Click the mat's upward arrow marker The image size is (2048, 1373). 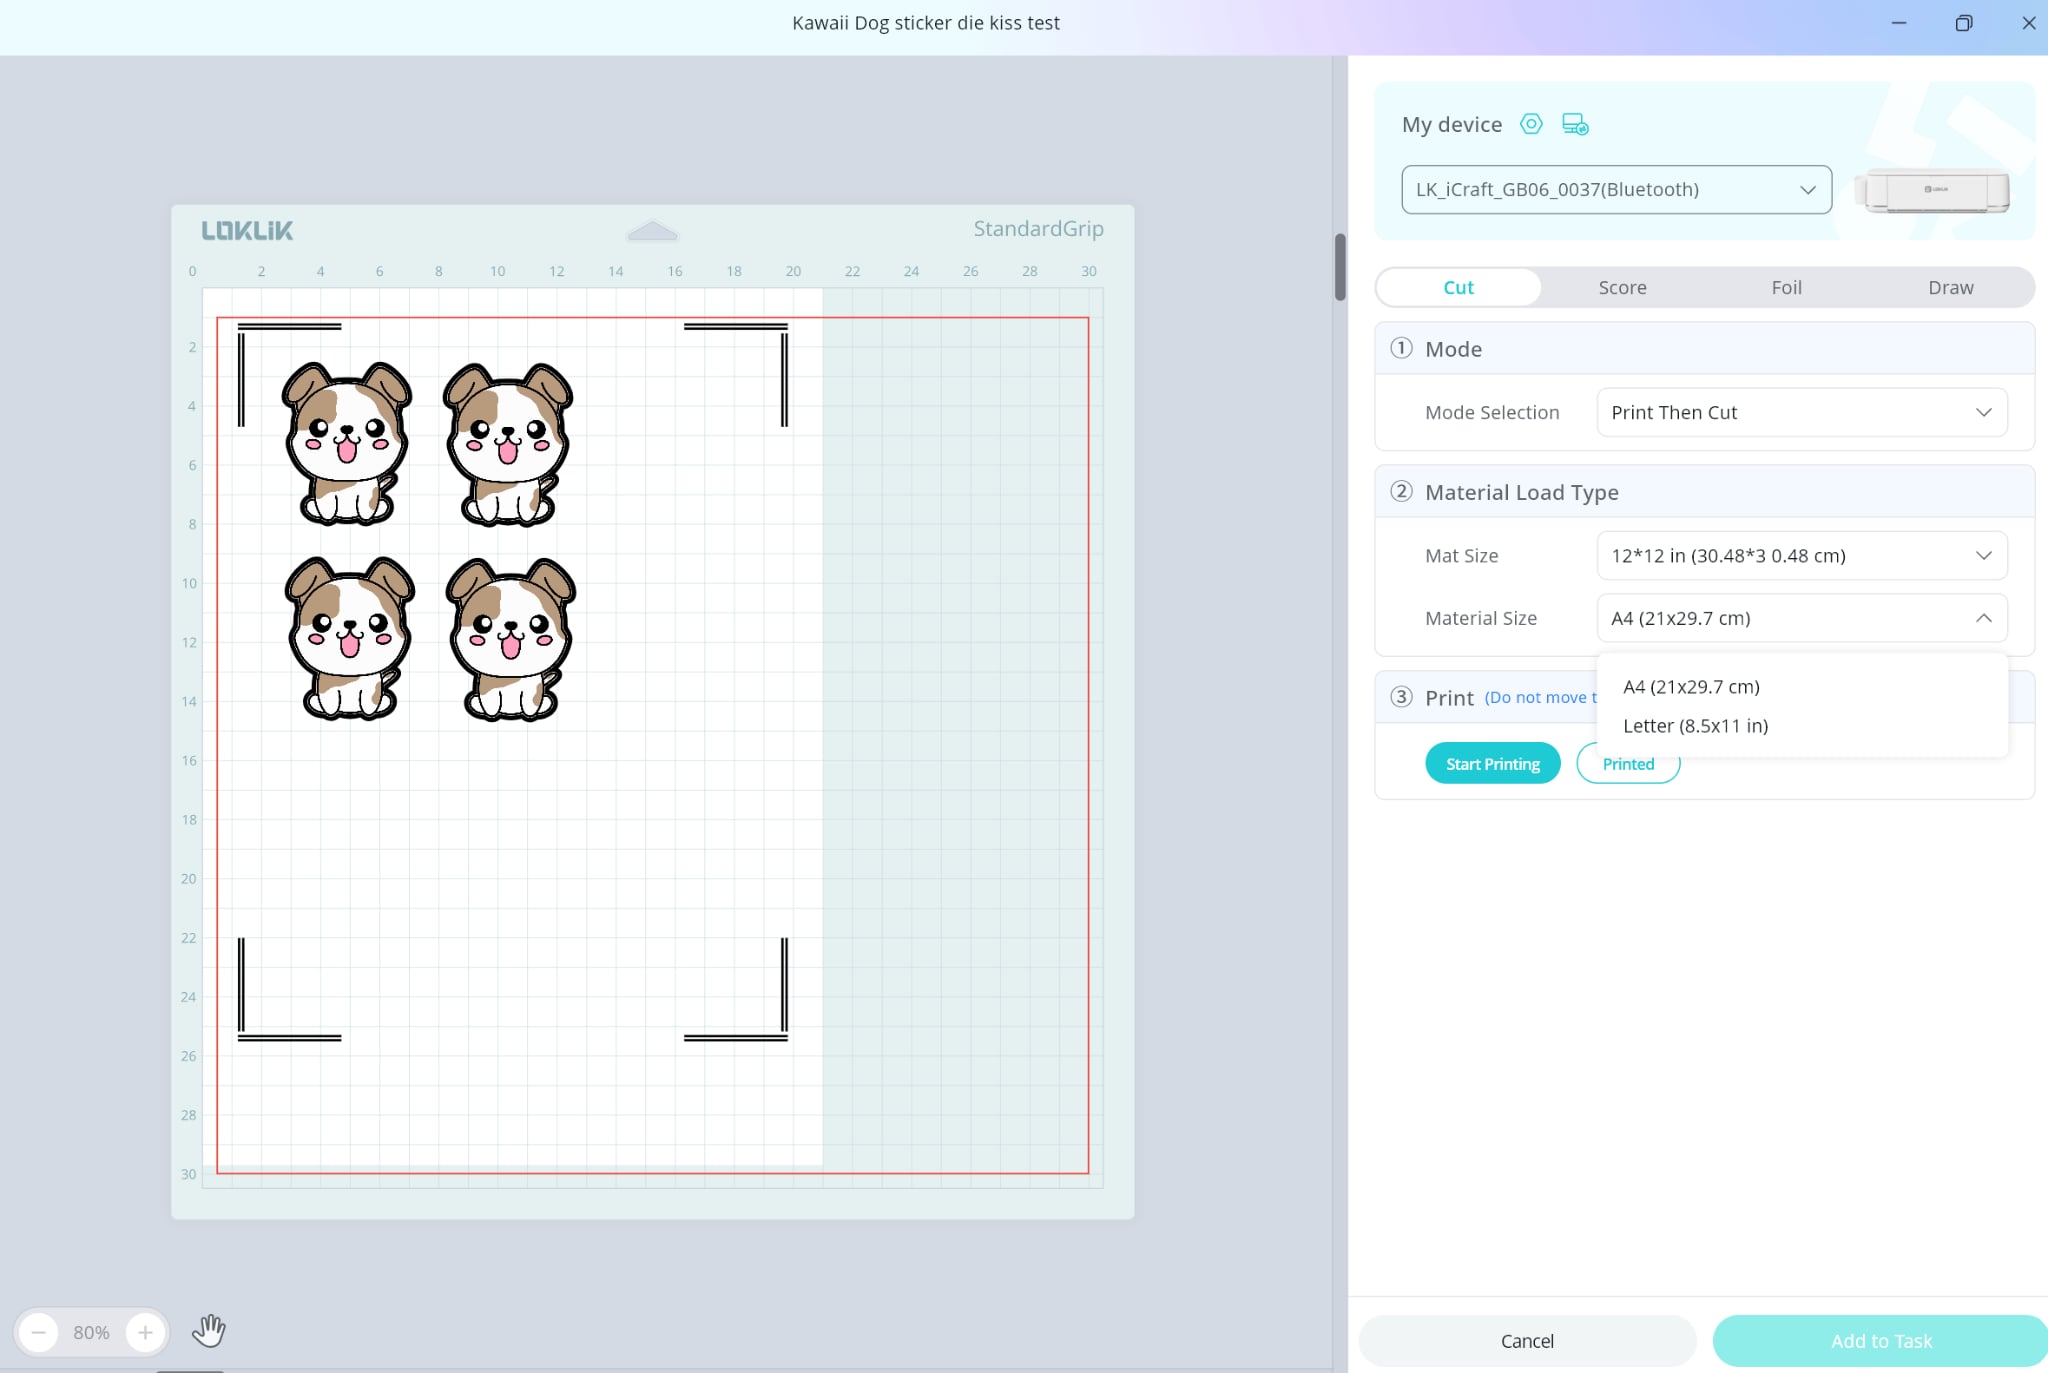click(x=652, y=232)
